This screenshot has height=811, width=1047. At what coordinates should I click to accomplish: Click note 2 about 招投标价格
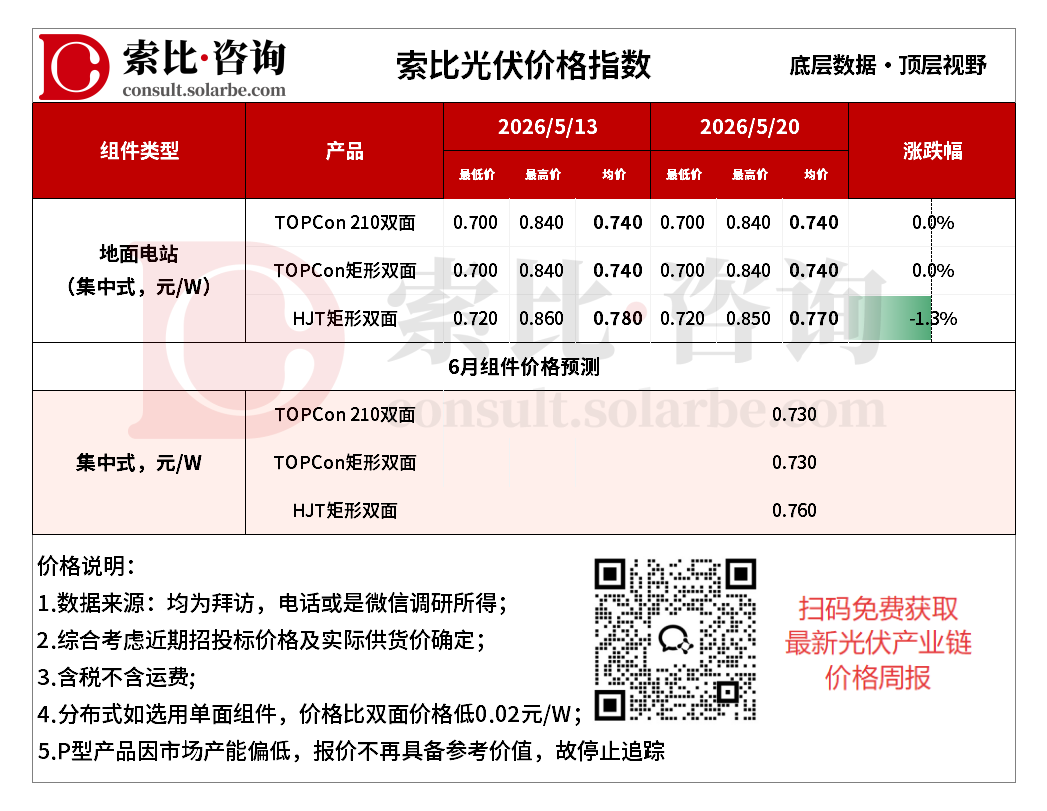pyautogui.click(x=261, y=640)
